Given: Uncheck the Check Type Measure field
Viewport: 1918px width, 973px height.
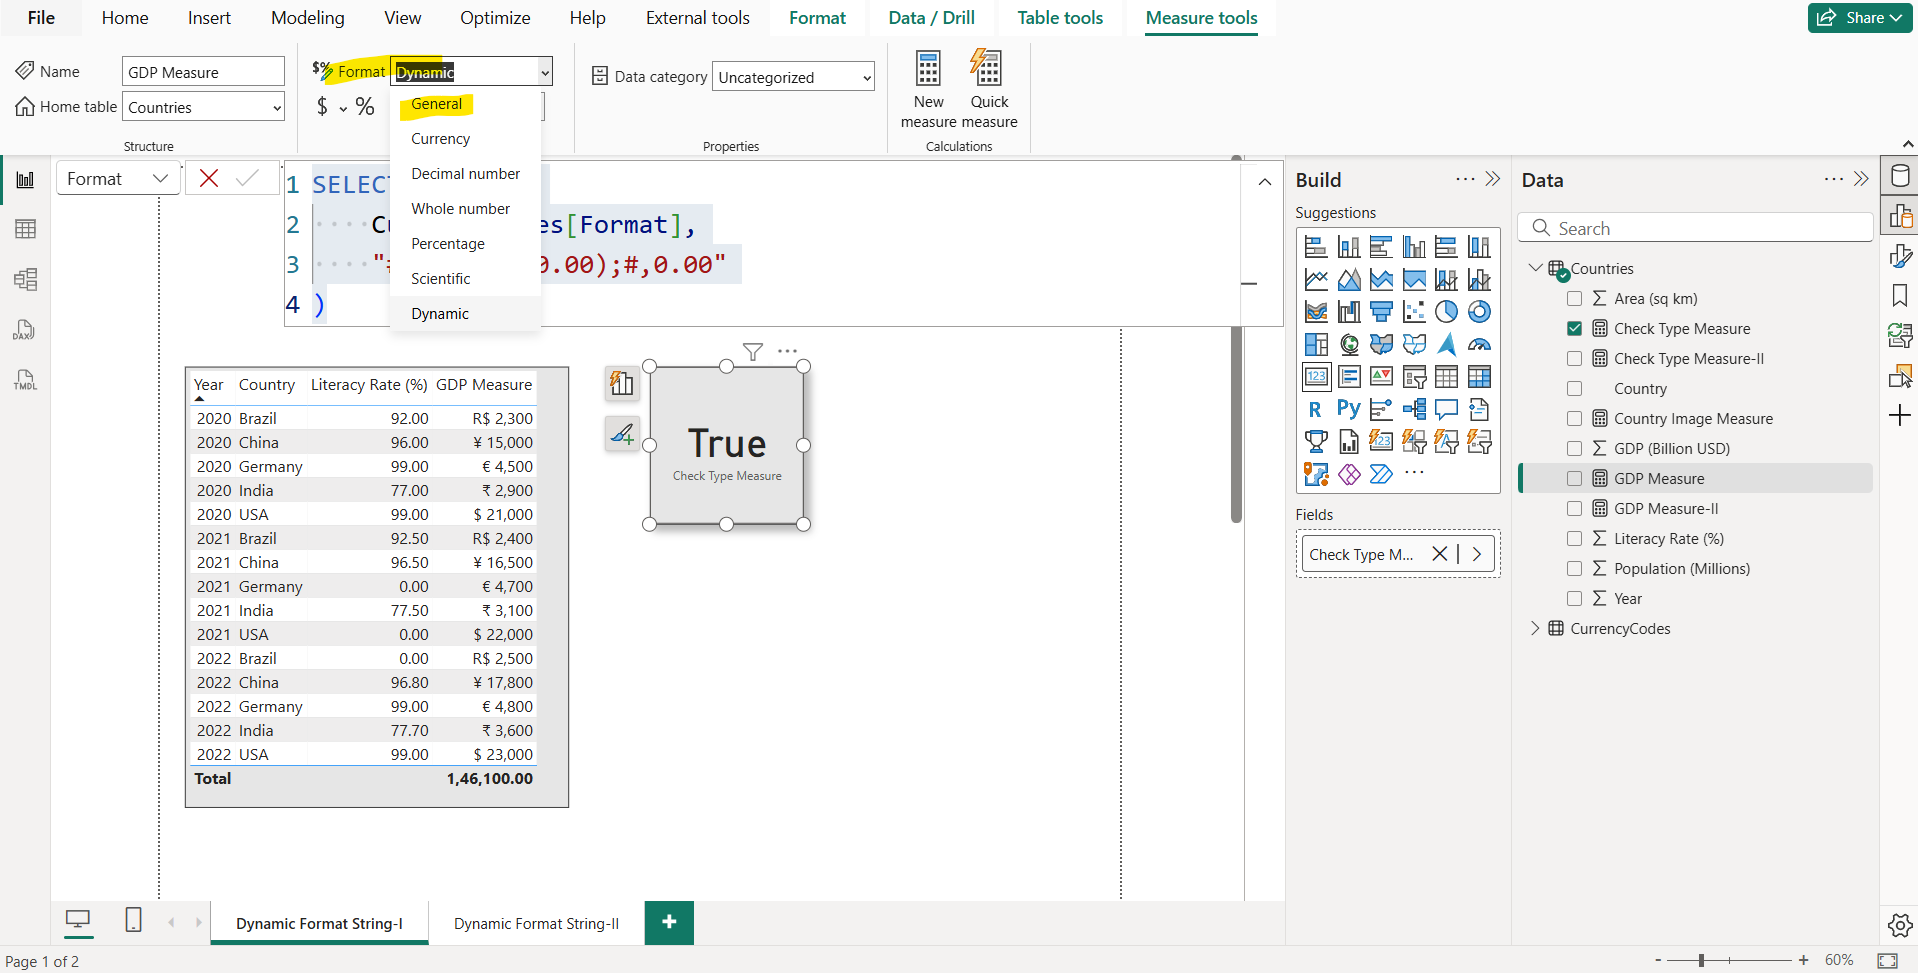Looking at the screenshot, I should tap(1576, 328).
